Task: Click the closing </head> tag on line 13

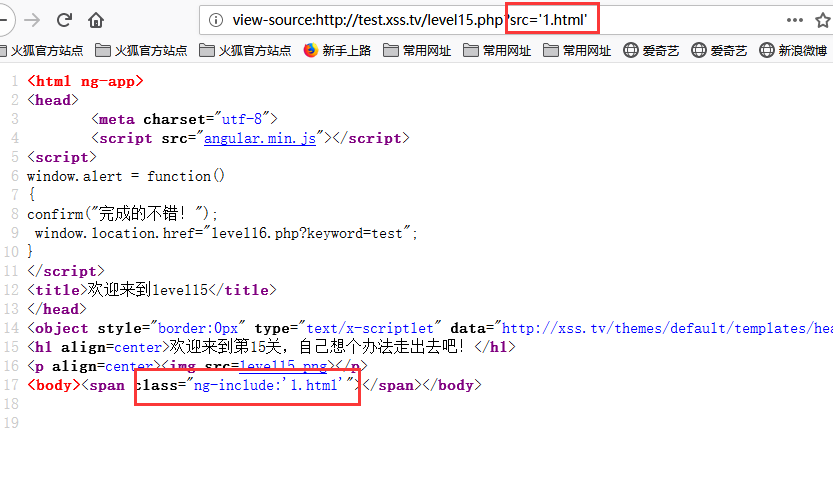Action: [x=57, y=309]
